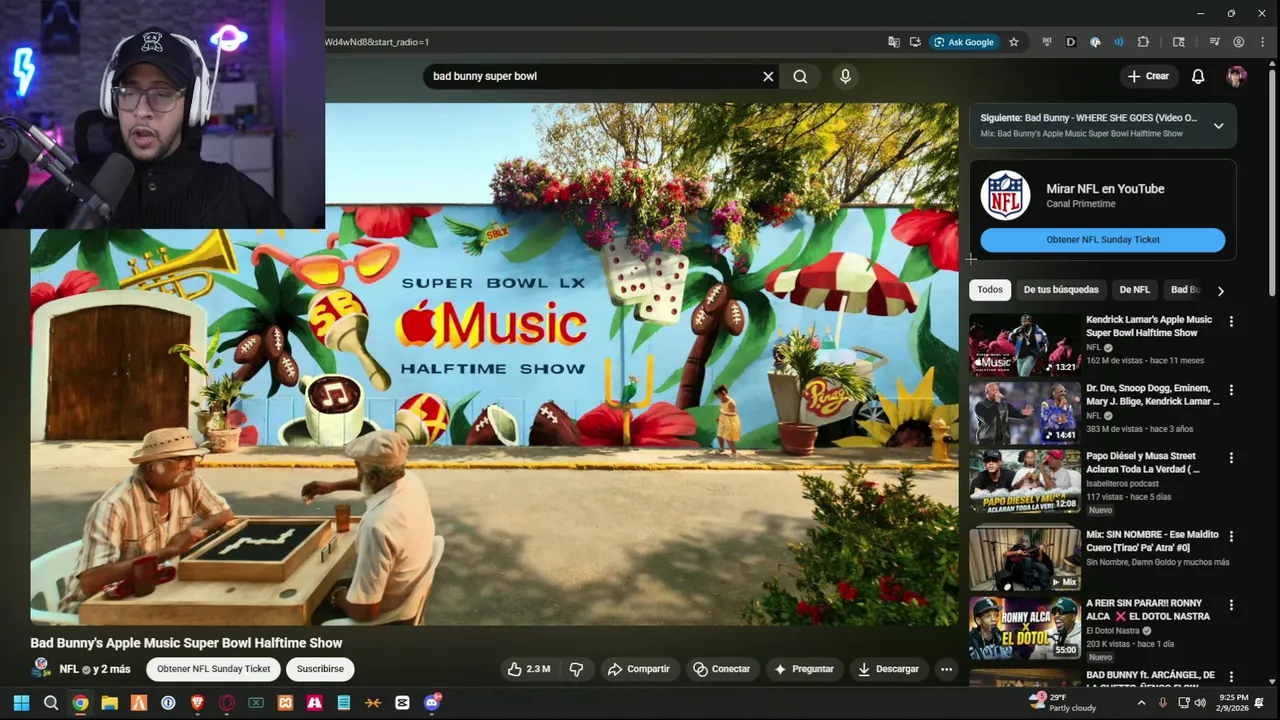This screenshot has height=720, width=1280.
Task: Click the Crear button
Action: tap(1148, 76)
